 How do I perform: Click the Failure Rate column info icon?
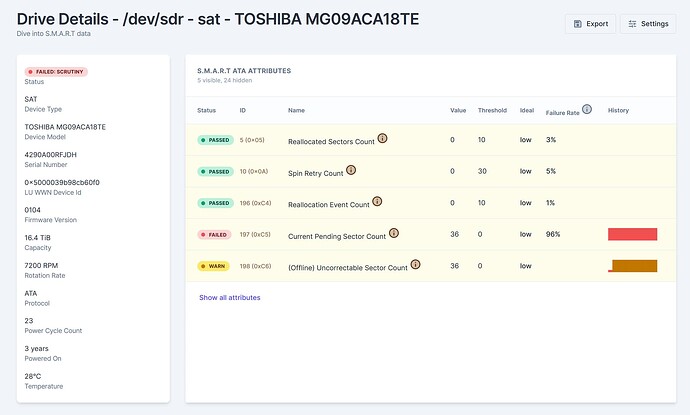click(587, 109)
